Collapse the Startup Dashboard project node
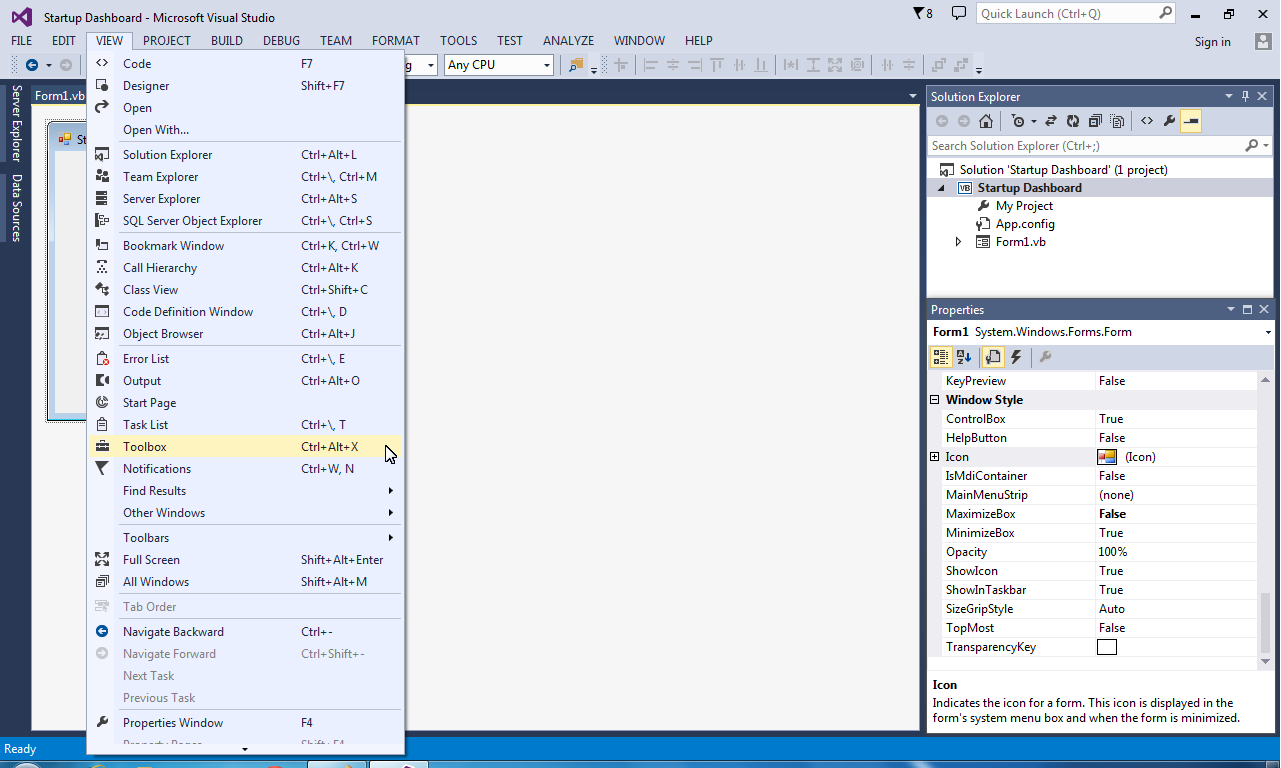 click(x=941, y=188)
